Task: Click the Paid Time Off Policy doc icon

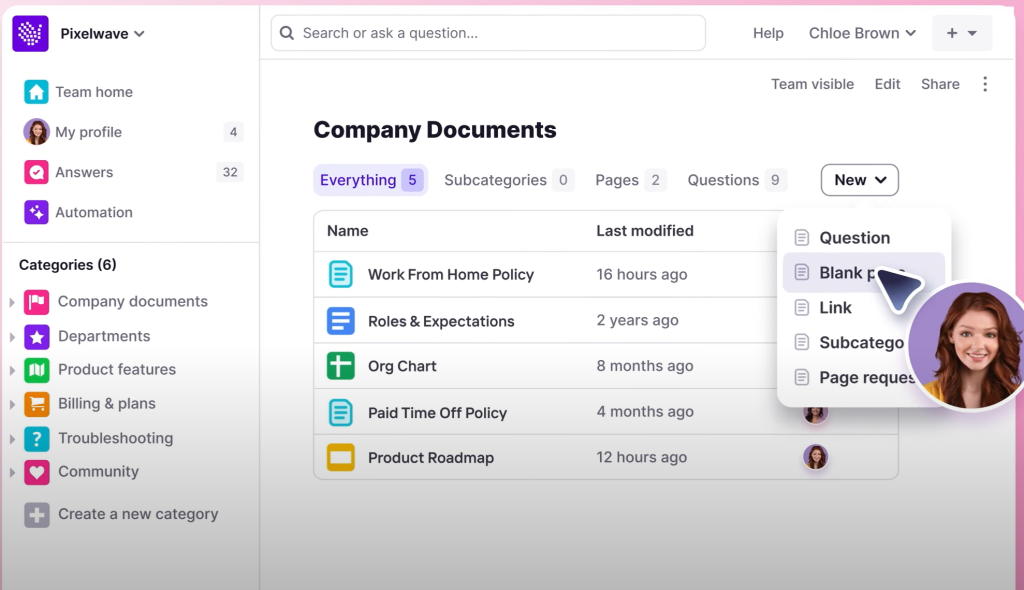Action: pos(340,412)
